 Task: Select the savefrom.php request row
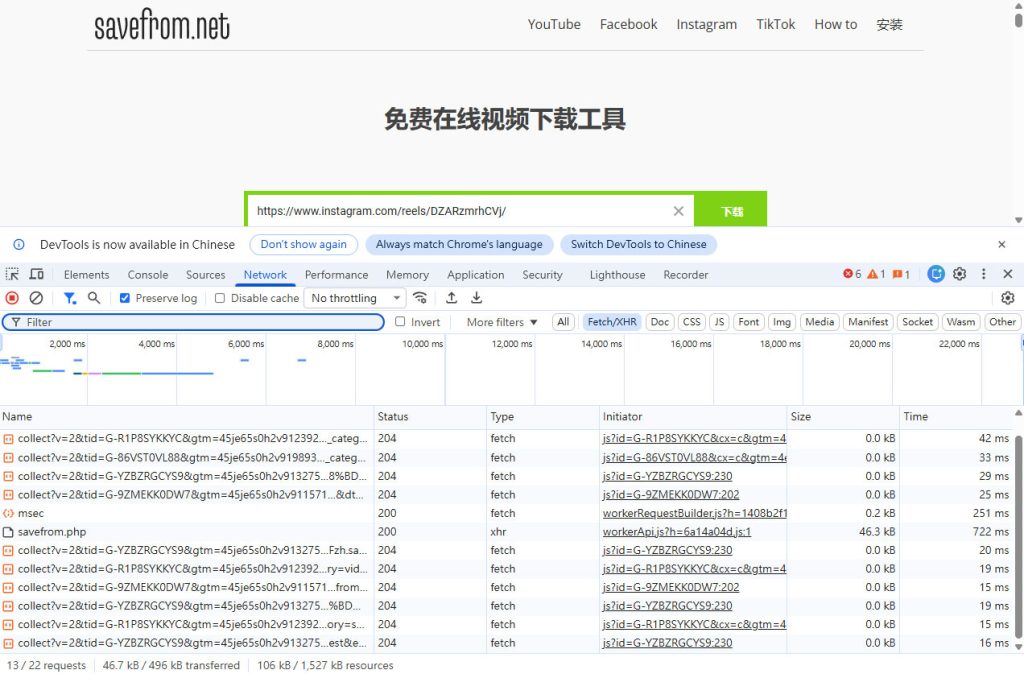point(506,532)
